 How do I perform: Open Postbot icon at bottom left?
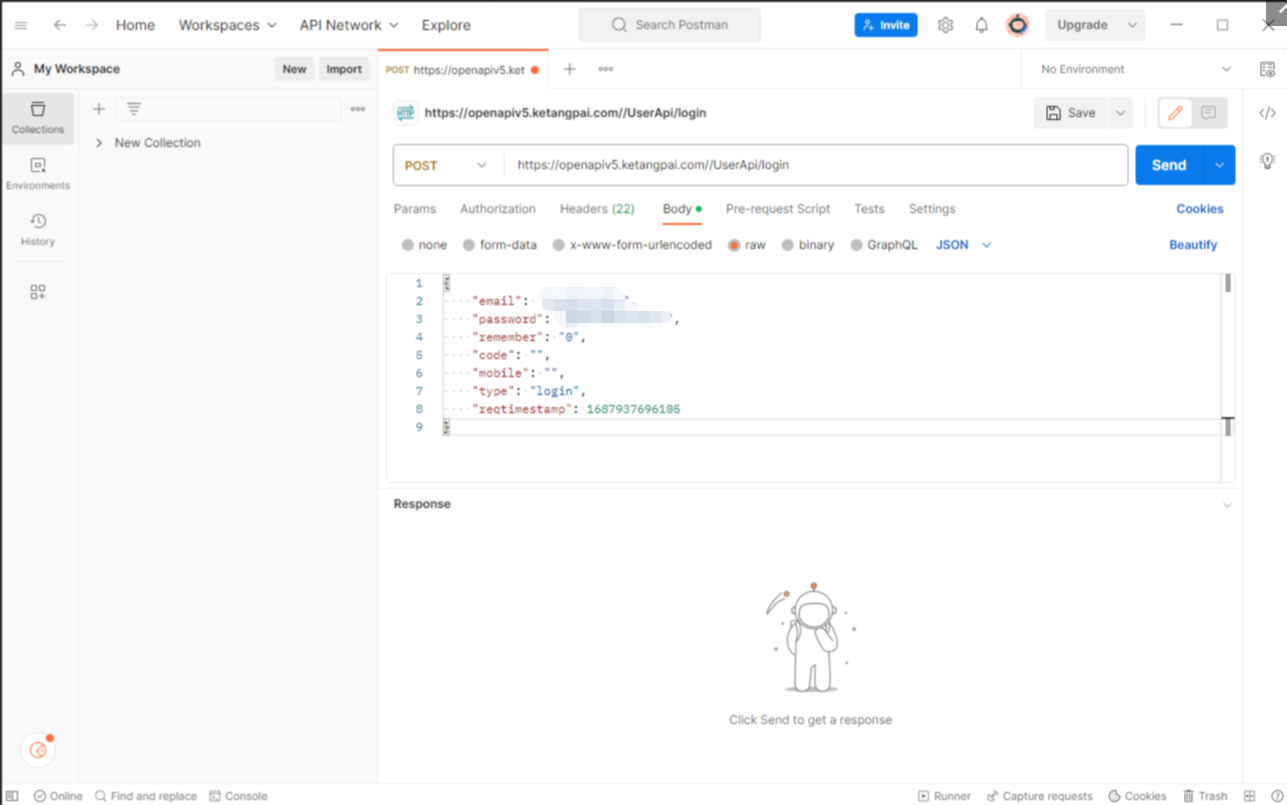tap(38, 749)
